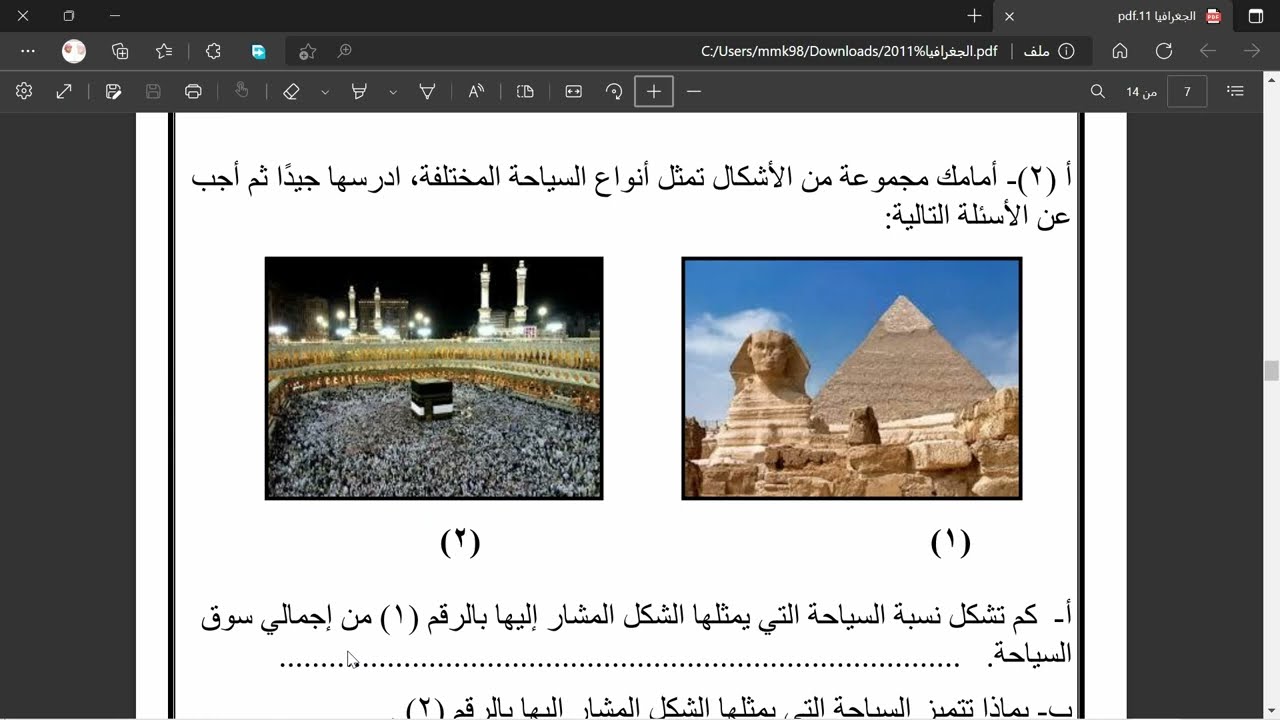Open the PDF table of contents panel
Screen dimensions: 1280x720
pos(1236,91)
